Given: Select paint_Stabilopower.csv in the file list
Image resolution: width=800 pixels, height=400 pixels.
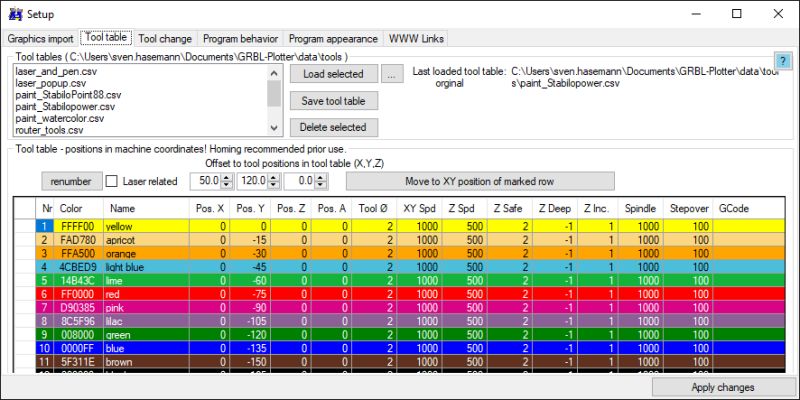Looking at the screenshot, I should click(x=65, y=107).
